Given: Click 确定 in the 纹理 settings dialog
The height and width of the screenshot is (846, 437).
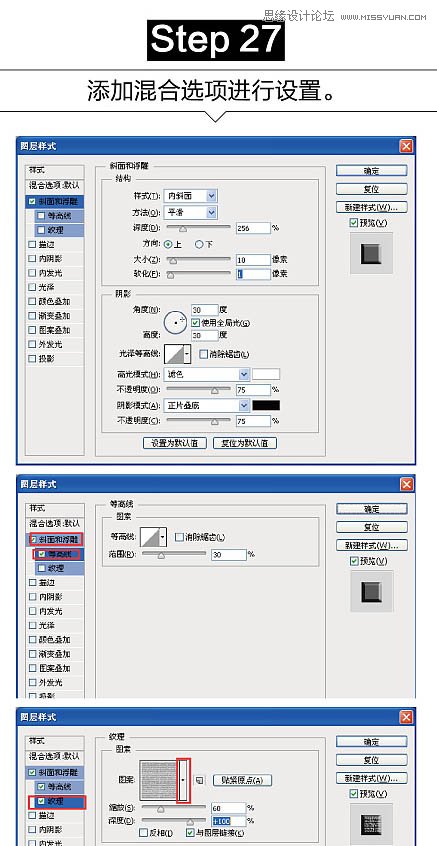Looking at the screenshot, I should tap(372, 742).
